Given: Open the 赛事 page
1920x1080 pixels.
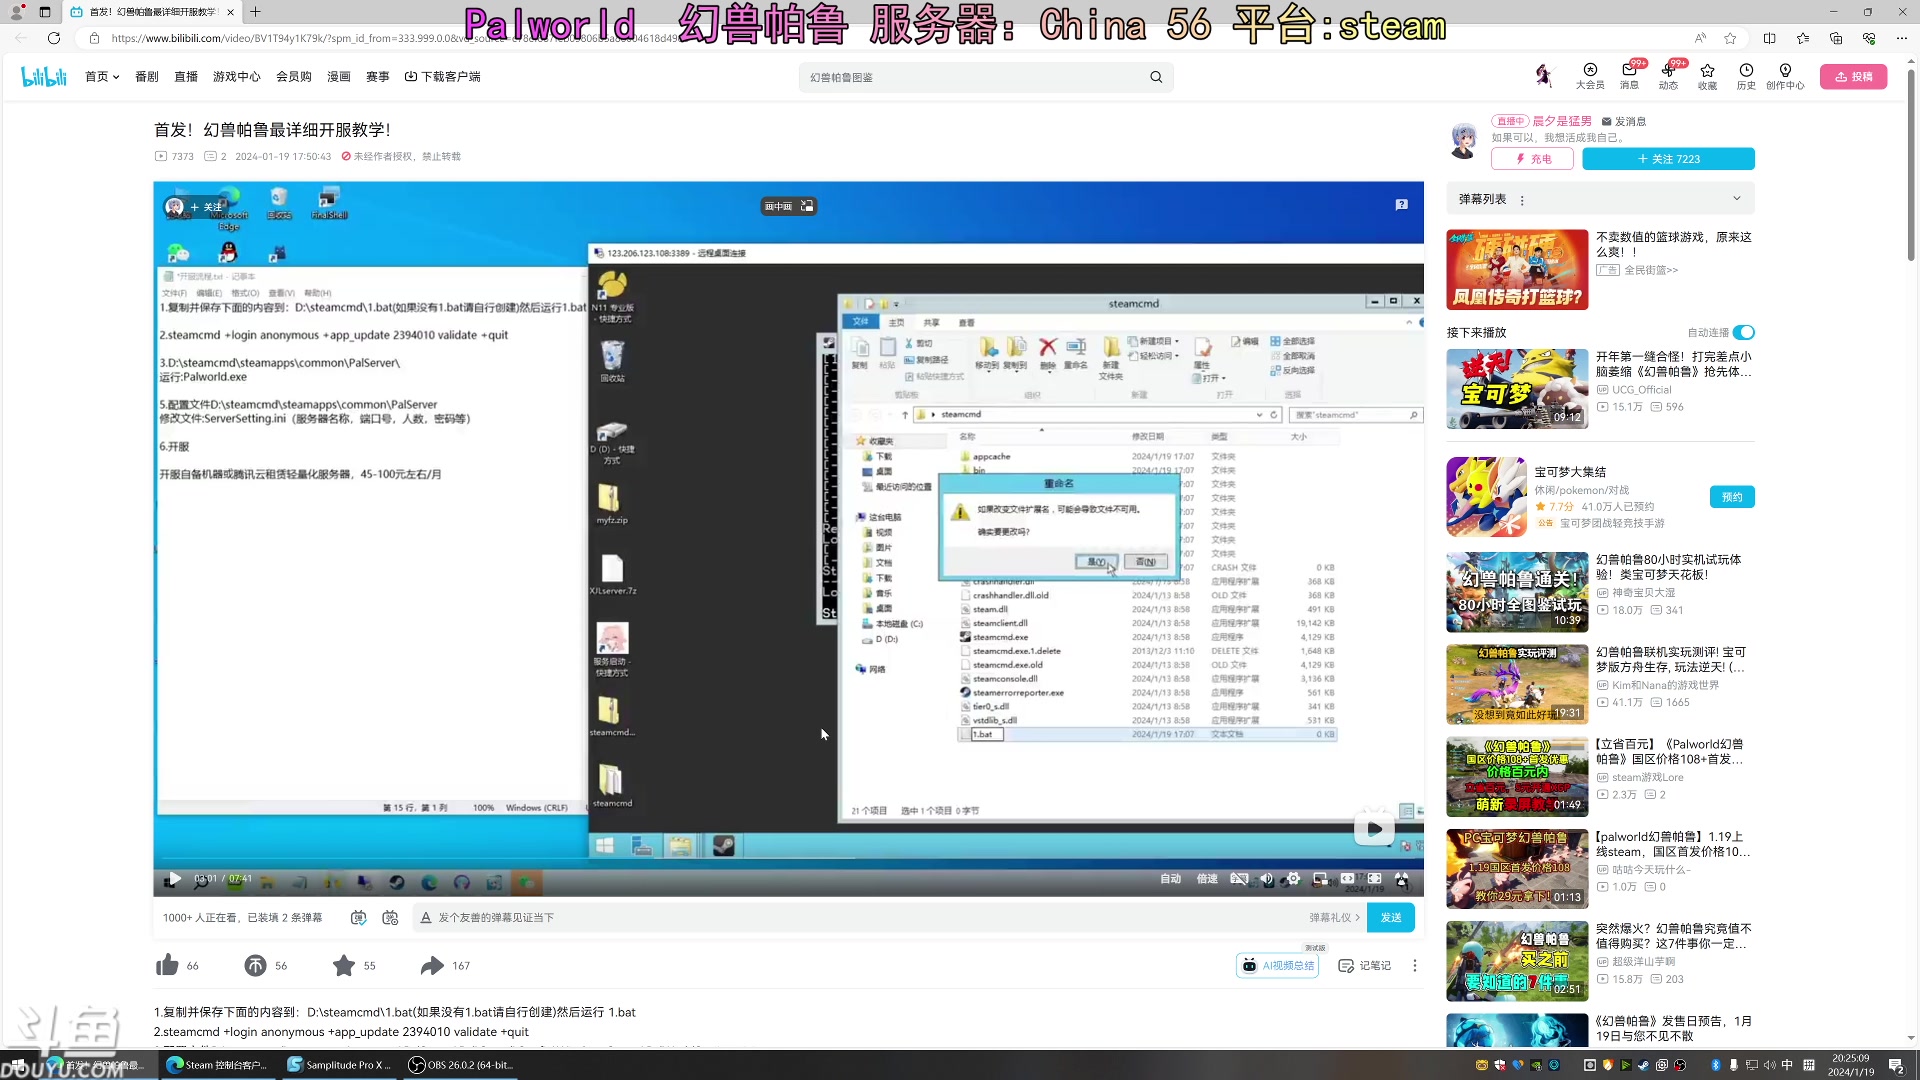Looking at the screenshot, I should coord(378,77).
